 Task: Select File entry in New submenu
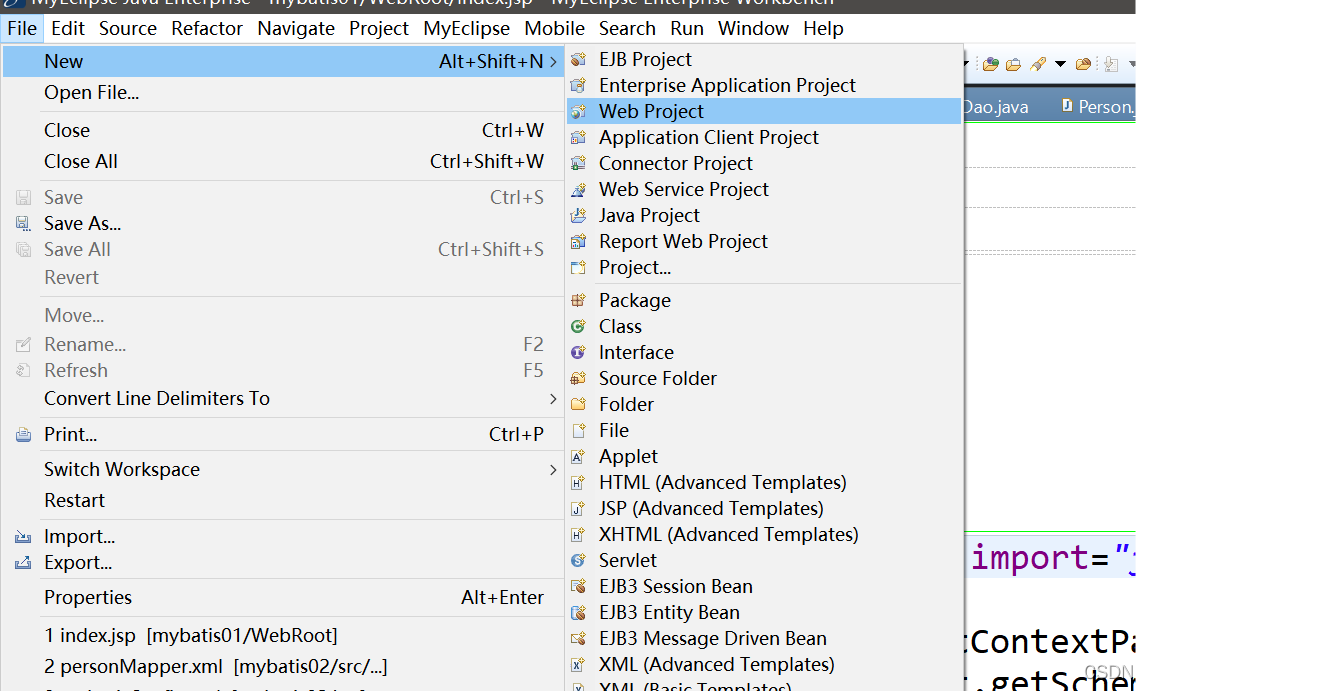764,431
